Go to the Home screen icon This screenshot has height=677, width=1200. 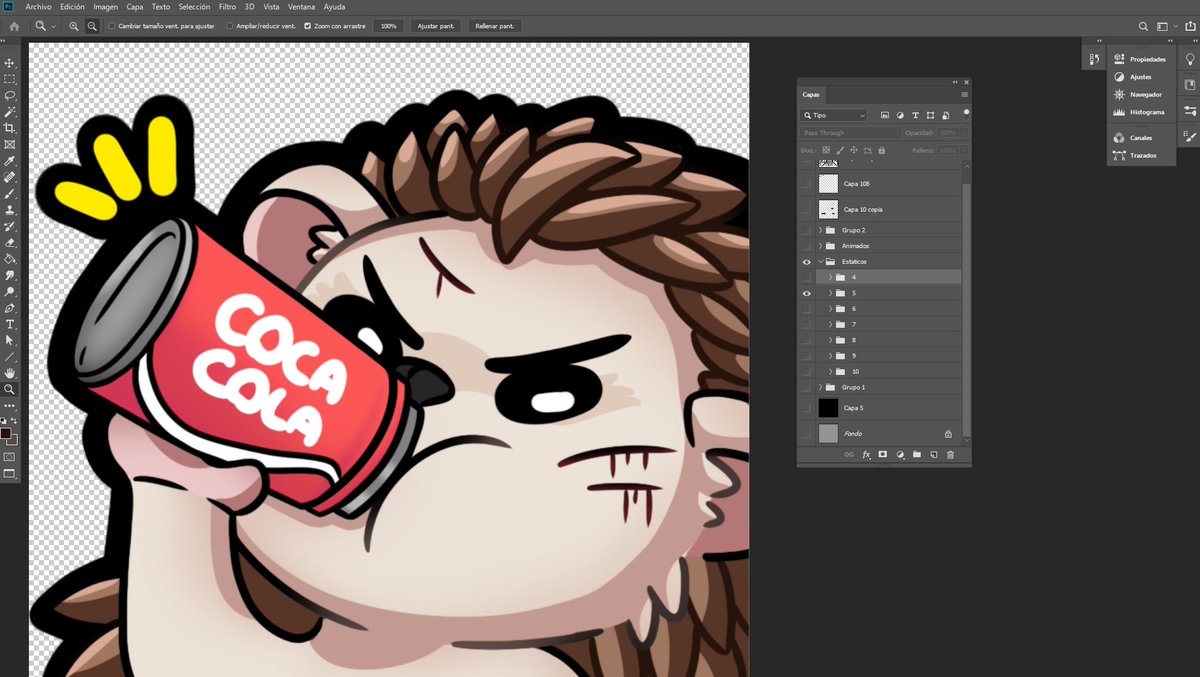(14, 26)
